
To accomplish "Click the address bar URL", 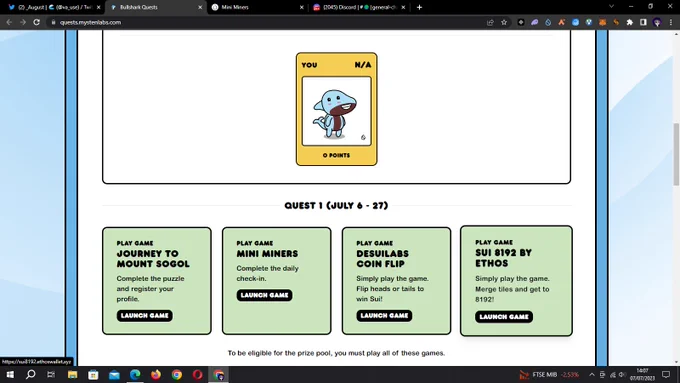I will pos(90,22).
